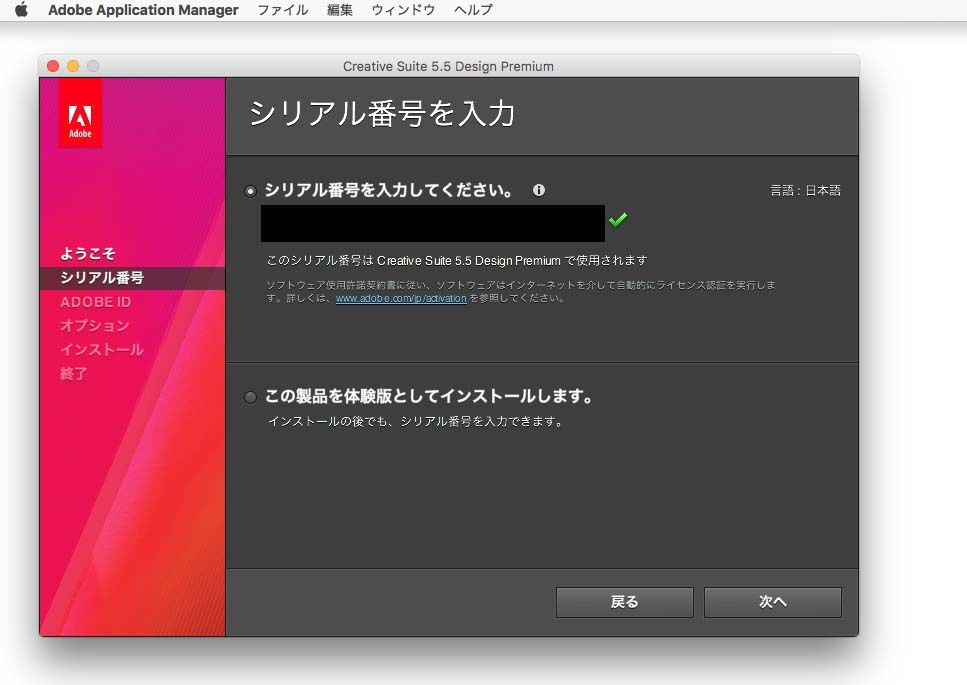Click the Adobe logo in sidebar
Image resolution: width=967 pixels, height=685 pixels.
80,114
